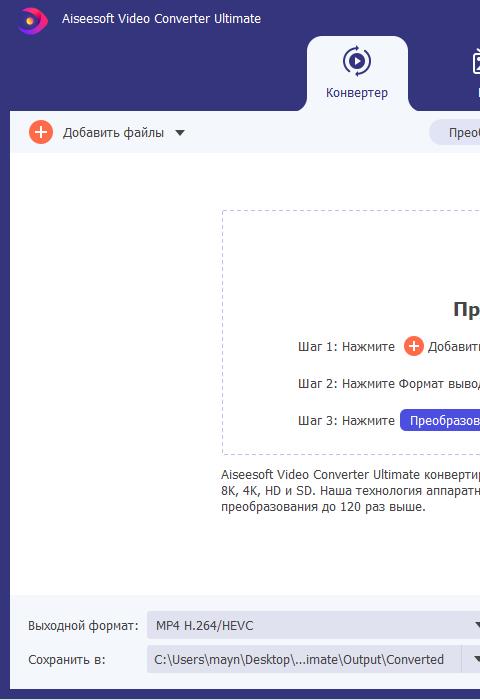Click the Преобразовать button in Шаг 3
The width and height of the screenshot is (480, 700).
tap(440, 420)
